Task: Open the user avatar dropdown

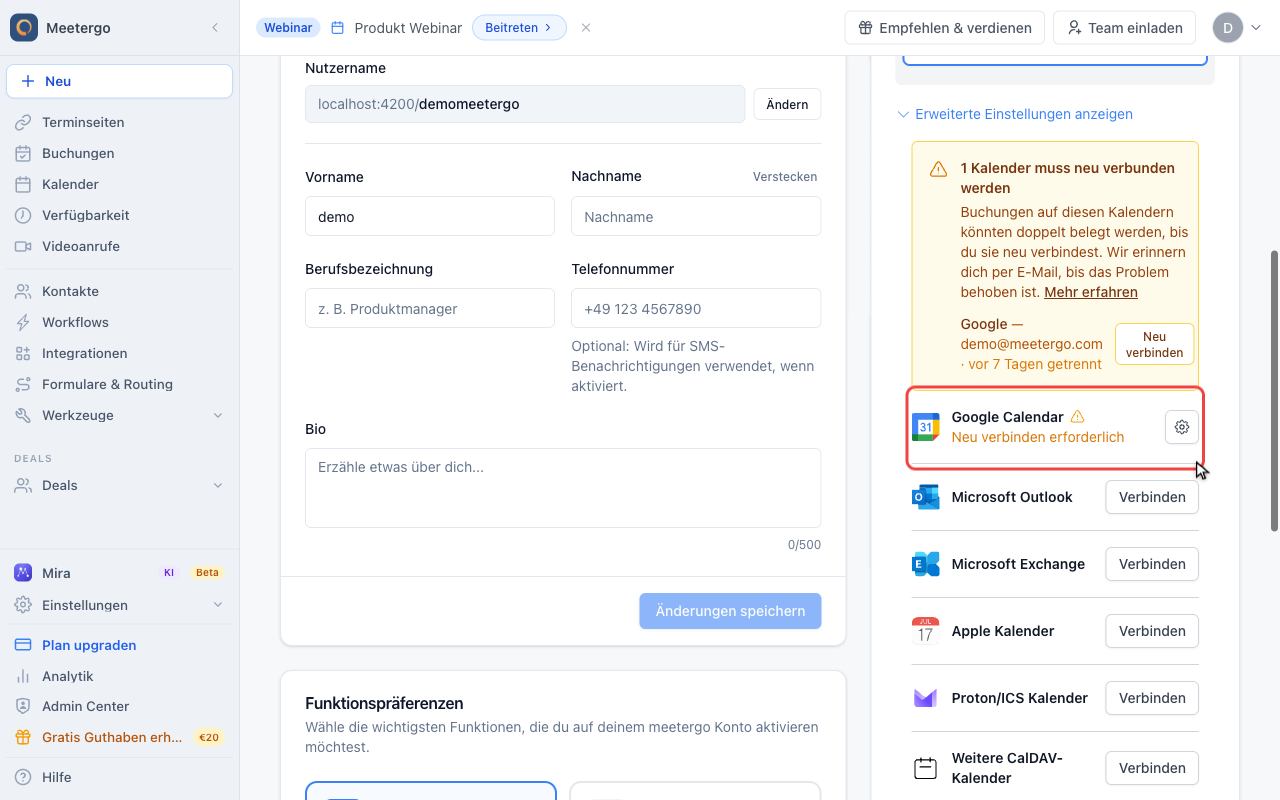Action: click(1238, 28)
